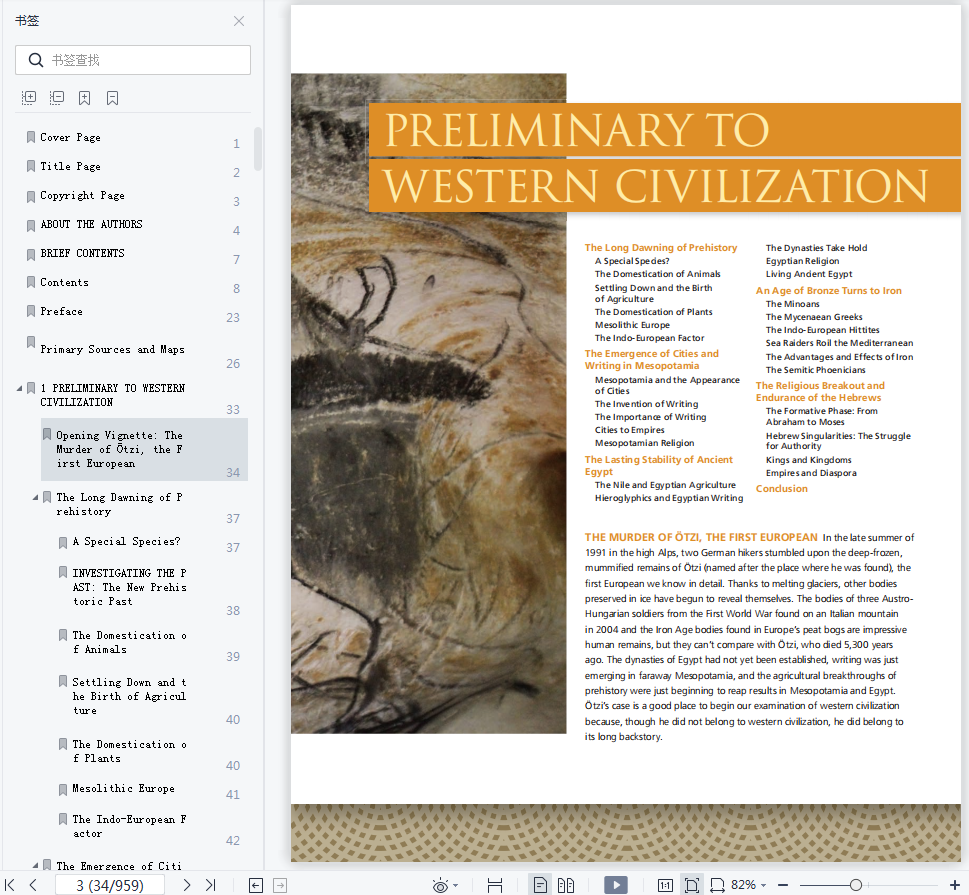Click the go forward to next view icon
The width and height of the screenshot is (969, 895).
tap(279, 885)
